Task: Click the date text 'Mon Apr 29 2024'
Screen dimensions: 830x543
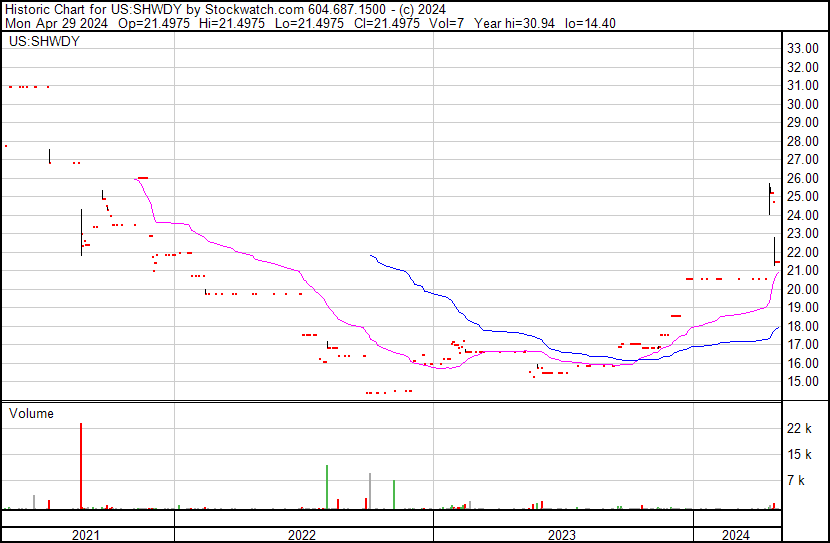Action: (x=57, y=23)
